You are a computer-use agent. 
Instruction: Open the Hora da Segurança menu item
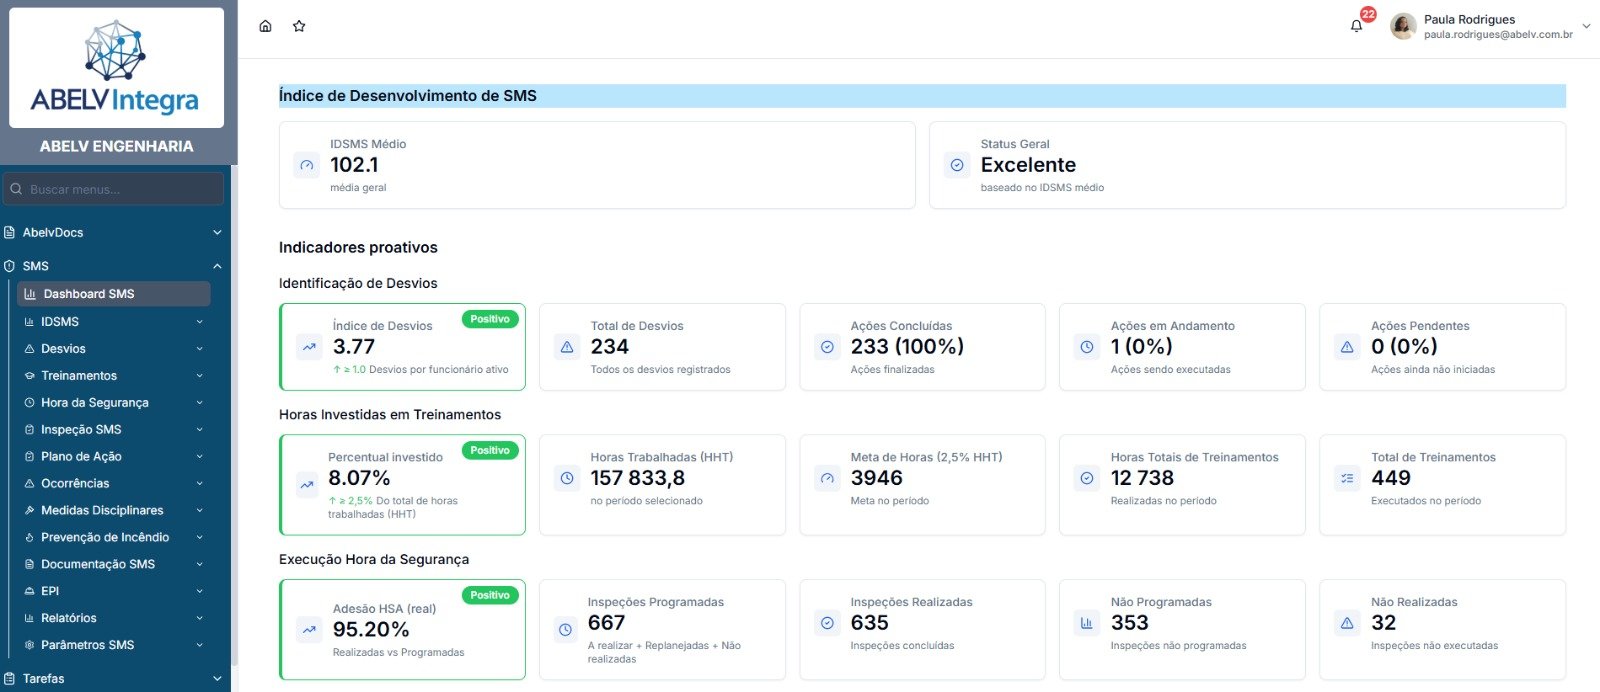point(94,403)
